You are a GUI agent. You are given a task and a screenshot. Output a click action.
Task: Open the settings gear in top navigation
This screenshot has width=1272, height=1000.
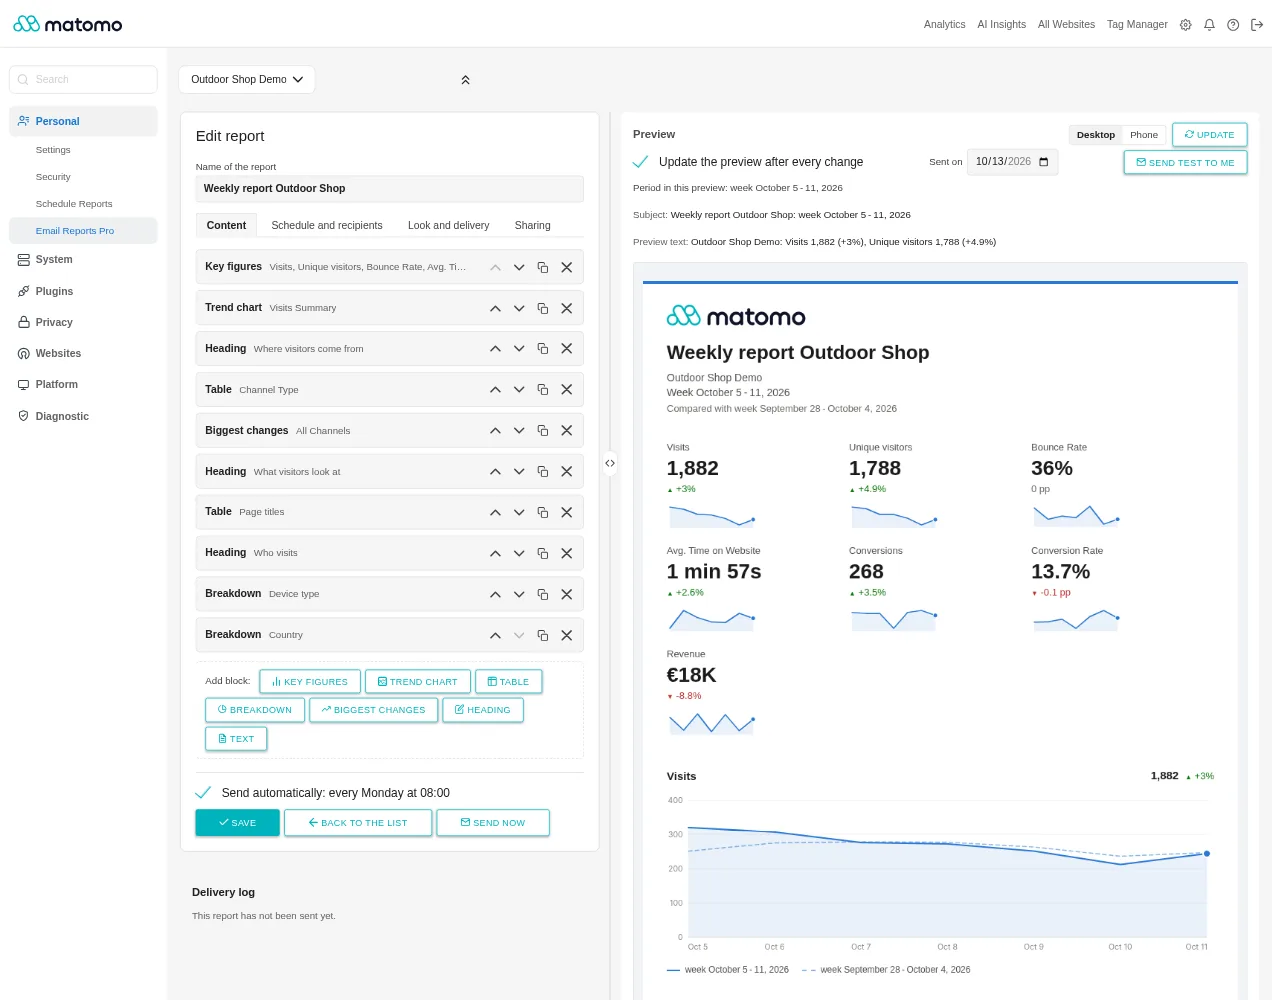(1185, 25)
